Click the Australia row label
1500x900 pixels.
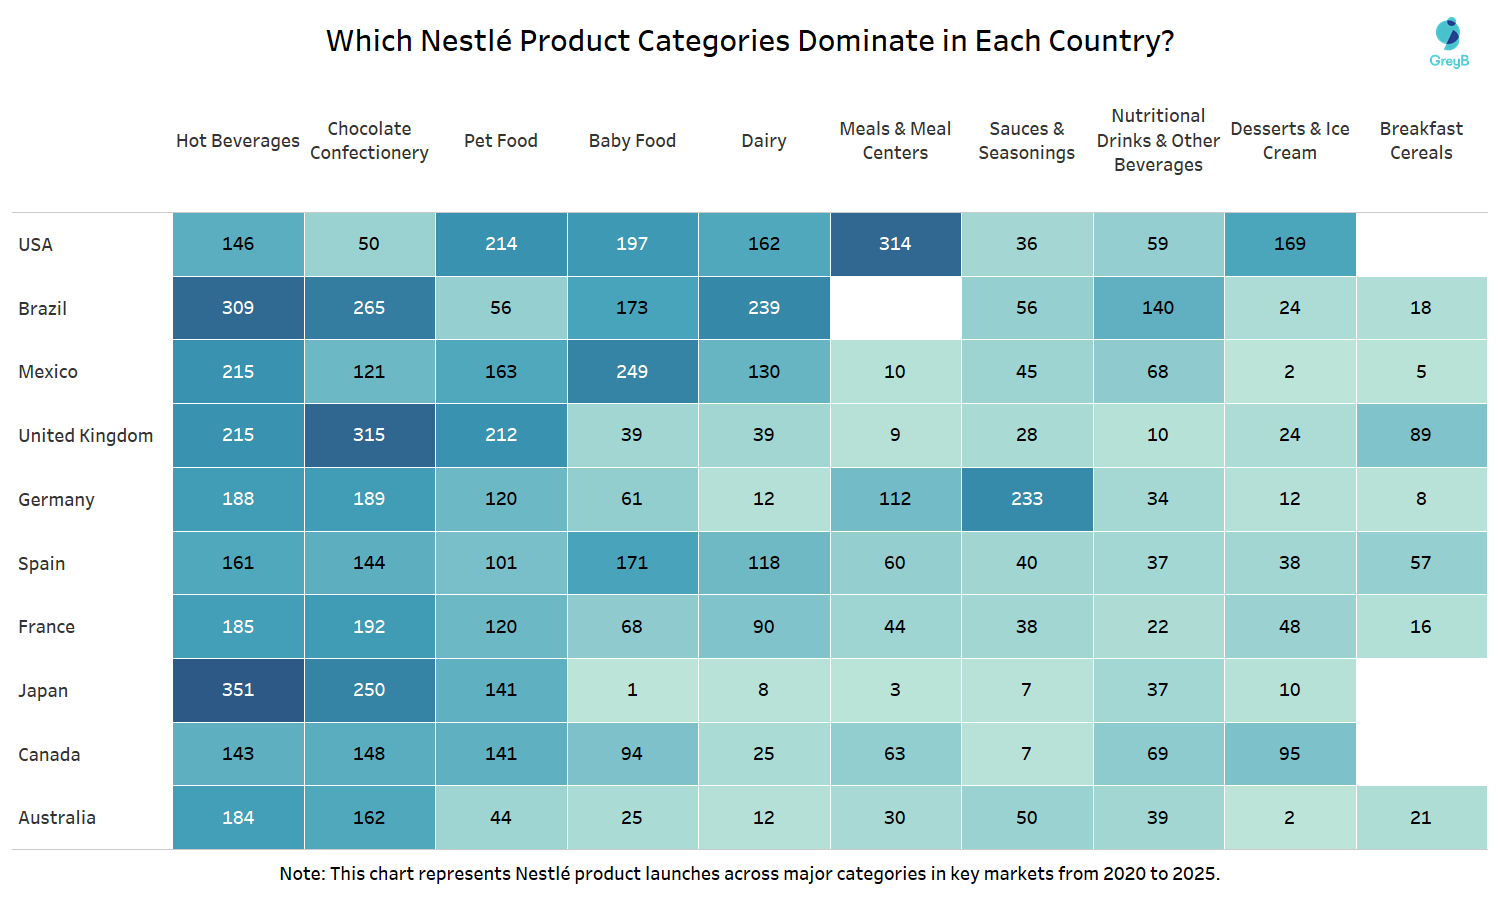[x=57, y=818]
